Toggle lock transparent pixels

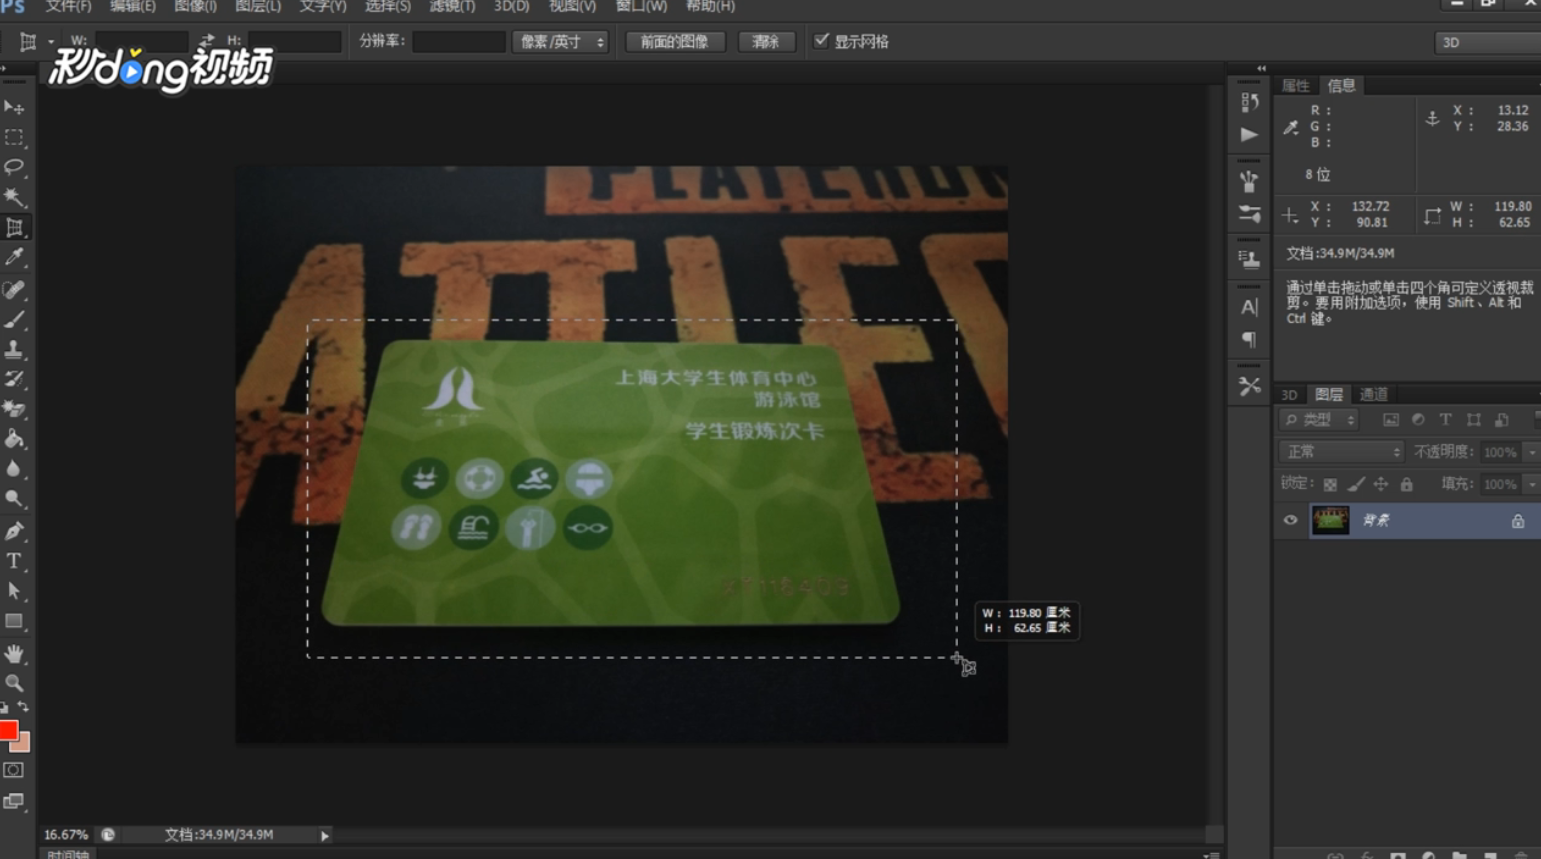1330,484
